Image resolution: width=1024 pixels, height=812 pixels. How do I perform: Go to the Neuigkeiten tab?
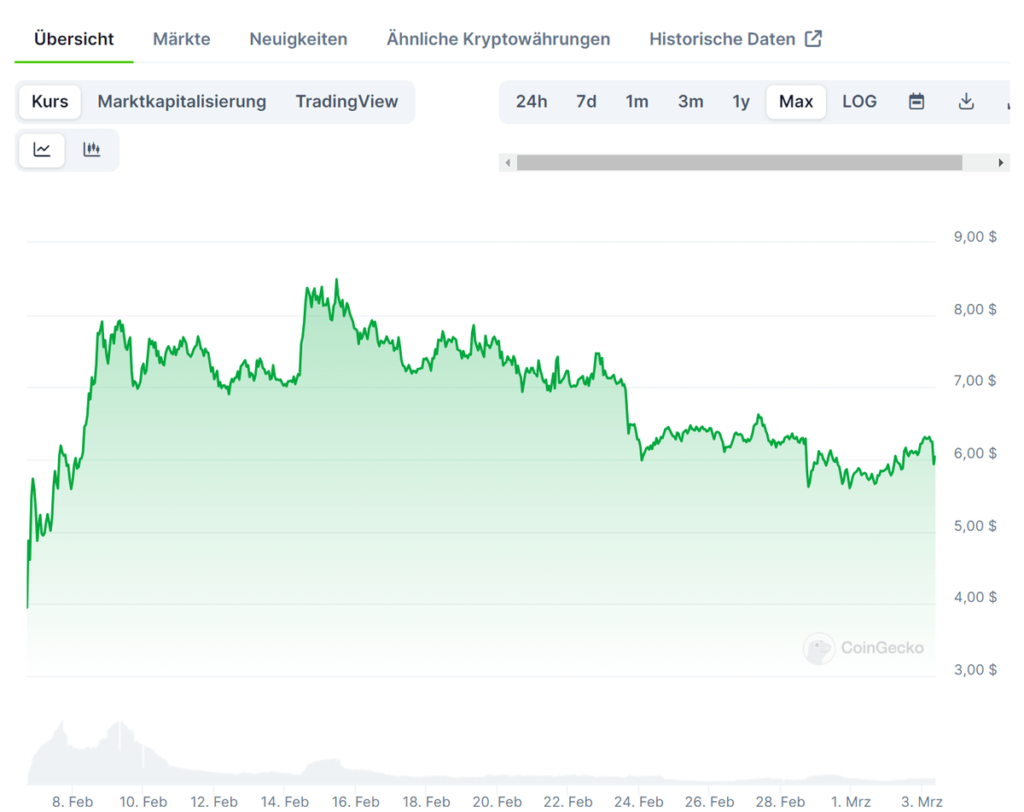pyautogui.click(x=298, y=39)
